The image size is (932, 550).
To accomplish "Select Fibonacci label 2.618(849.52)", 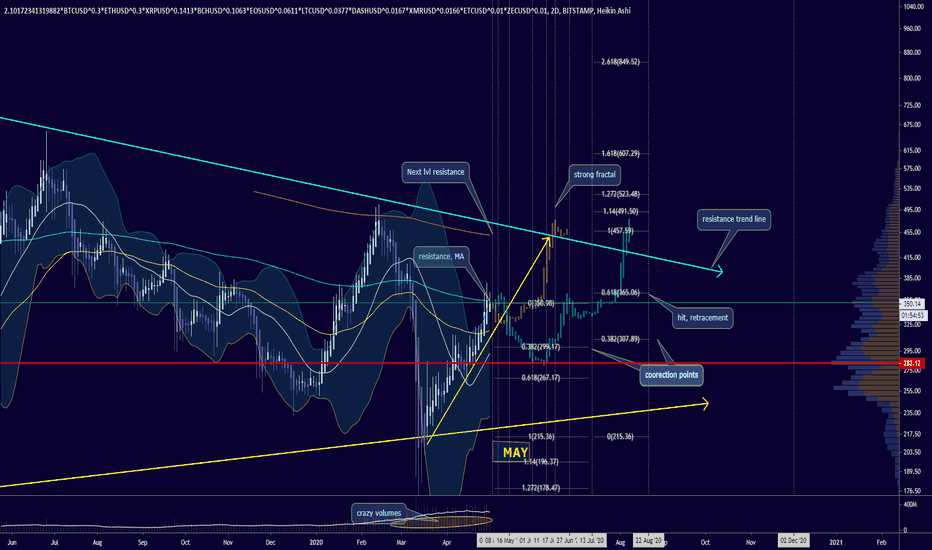I will (x=620, y=62).
